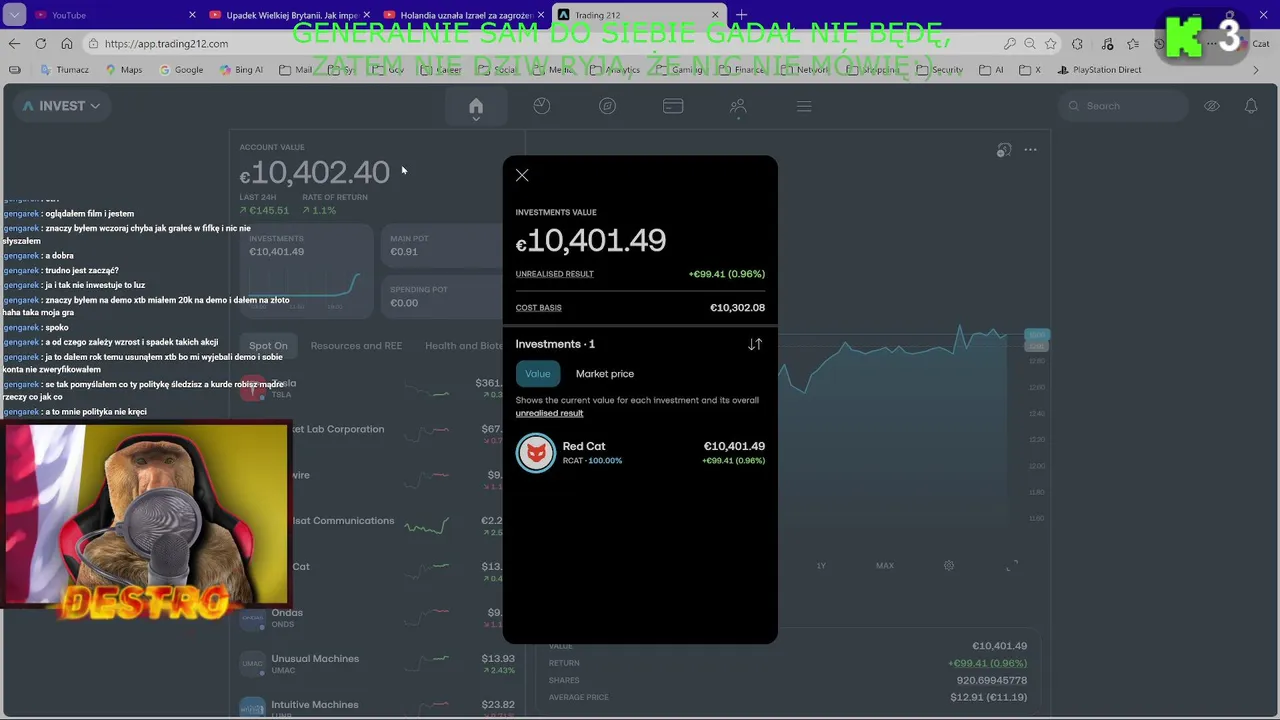
Task: Open the COST BASIS label link
Action: [x=539, y=308]
